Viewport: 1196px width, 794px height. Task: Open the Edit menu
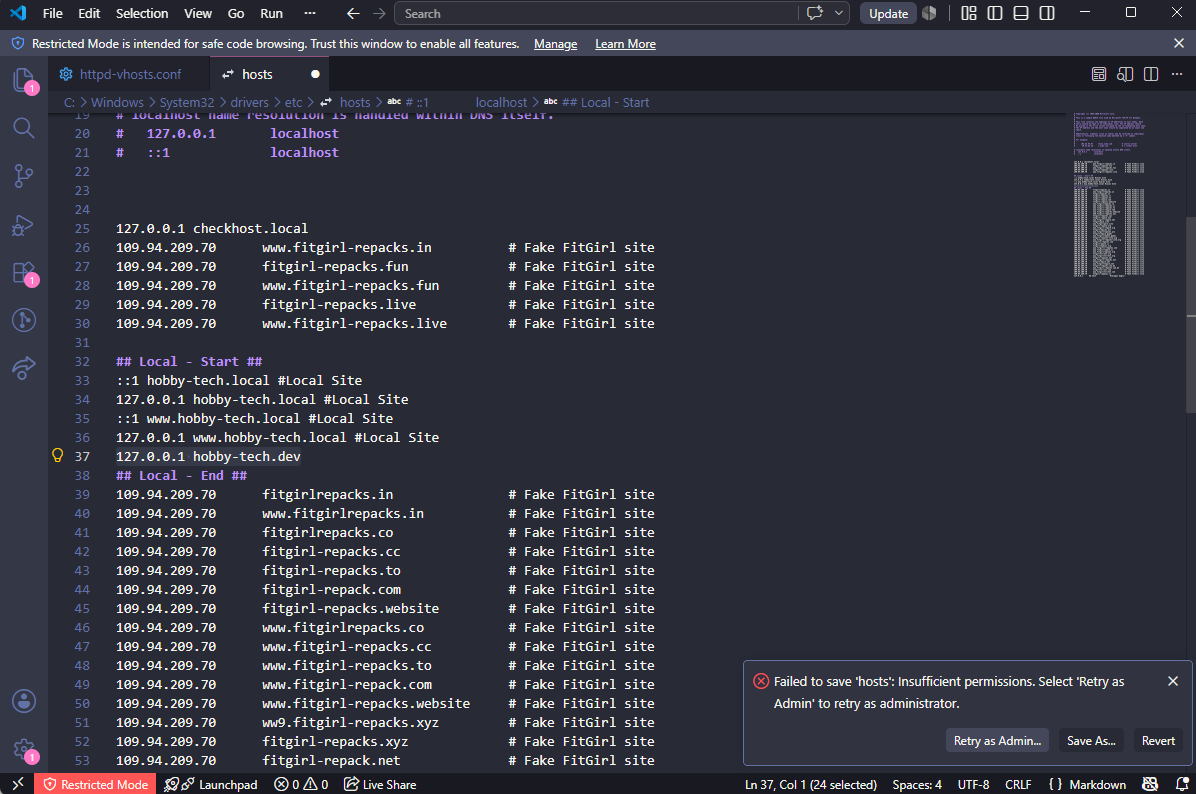pyautogui.click(x=89, y=13)
